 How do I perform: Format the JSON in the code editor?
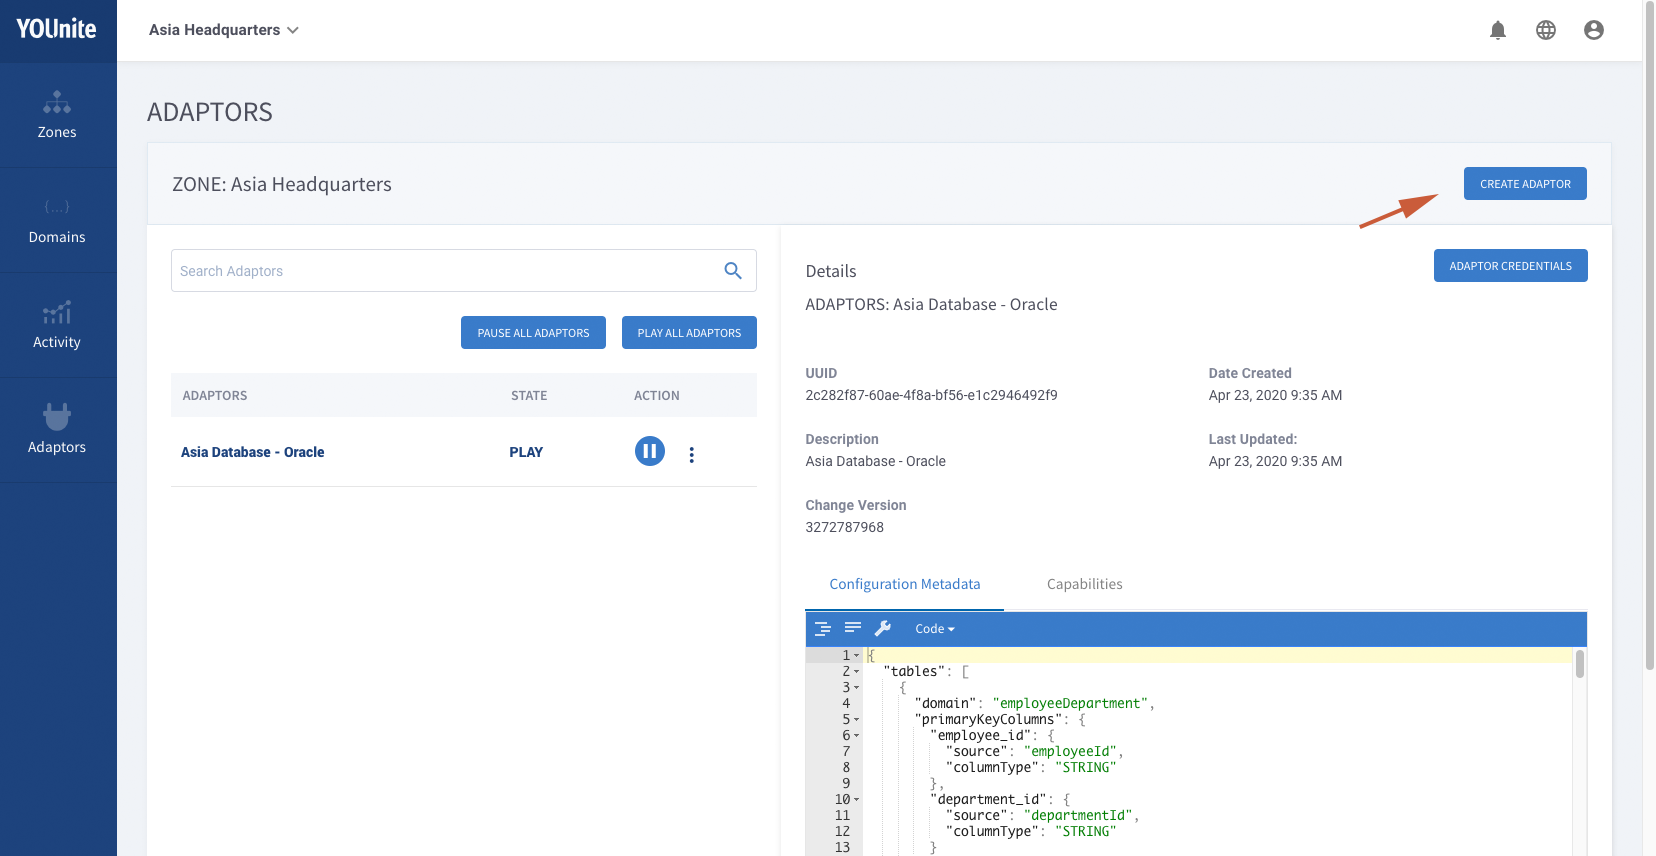click(823, 628)
